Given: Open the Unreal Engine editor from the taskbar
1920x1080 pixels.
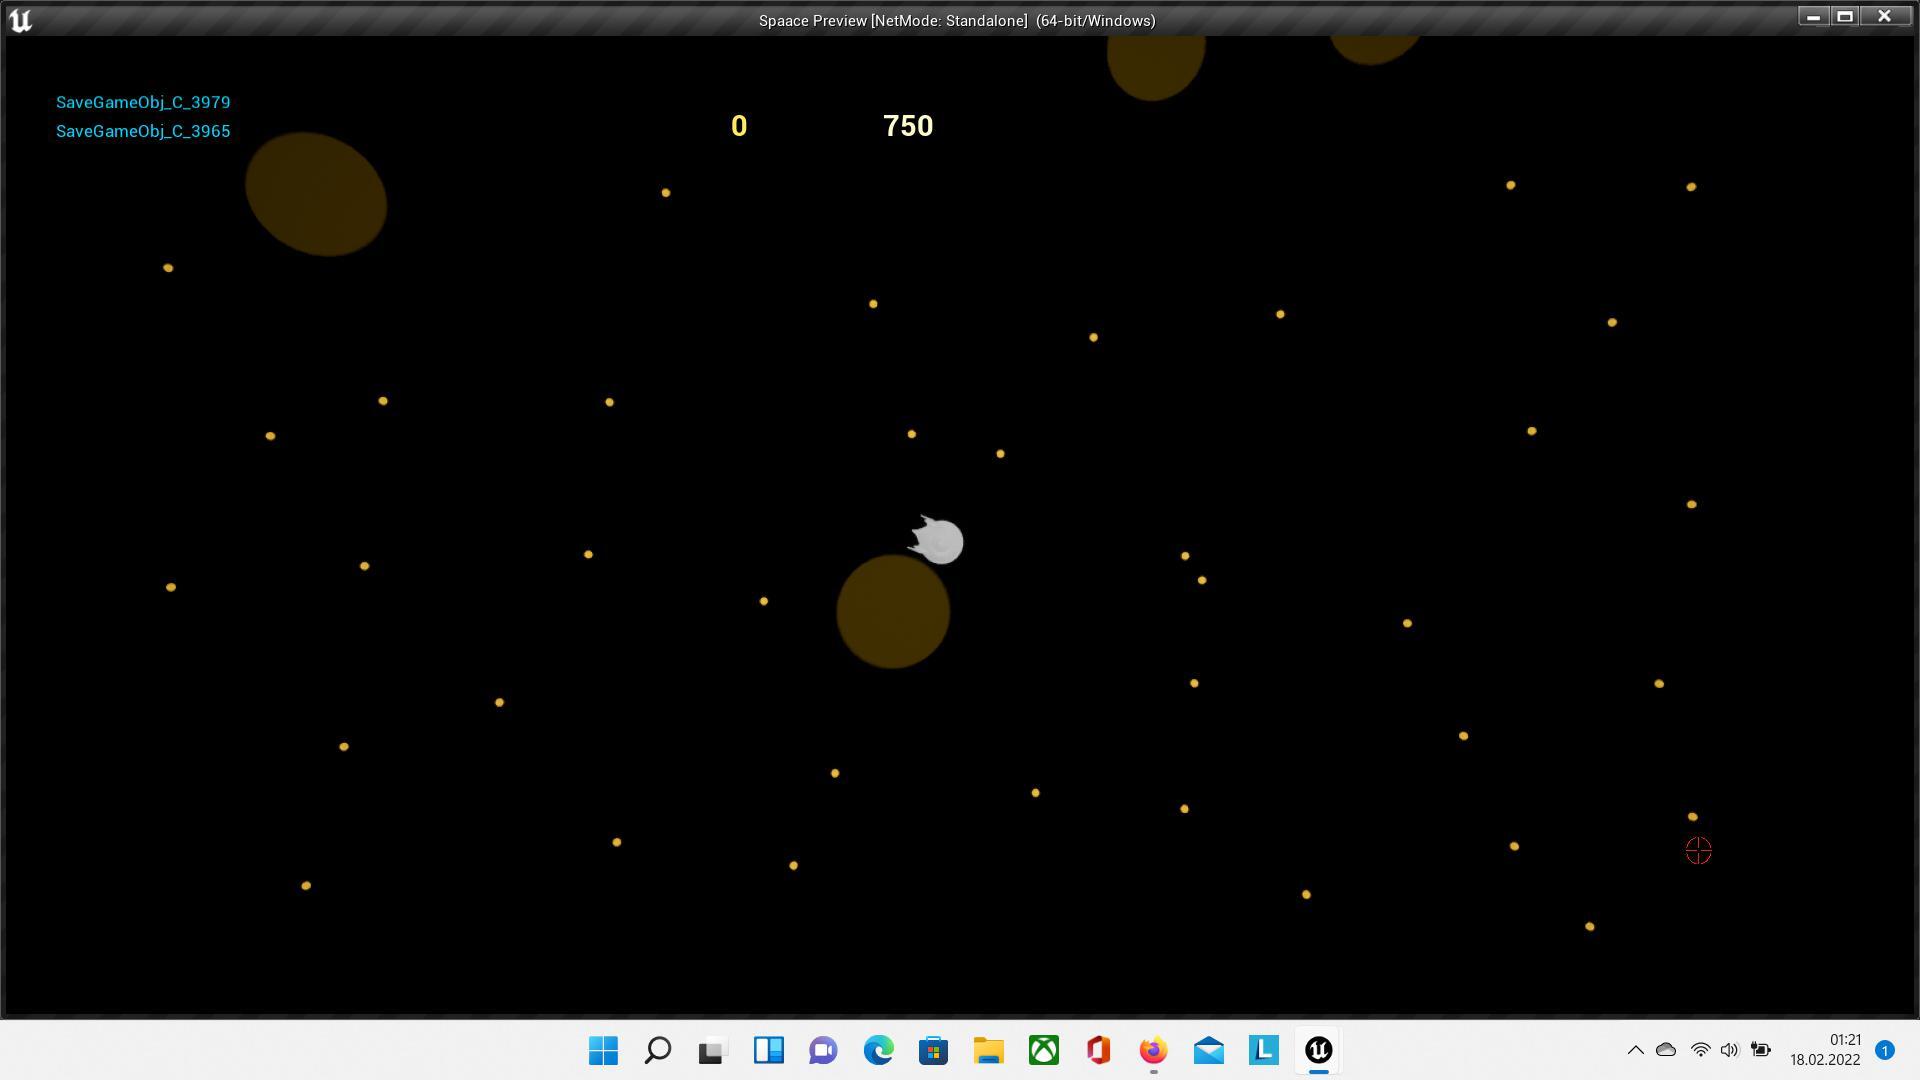Looking at the screenshot, I should coord(1318,1050).
